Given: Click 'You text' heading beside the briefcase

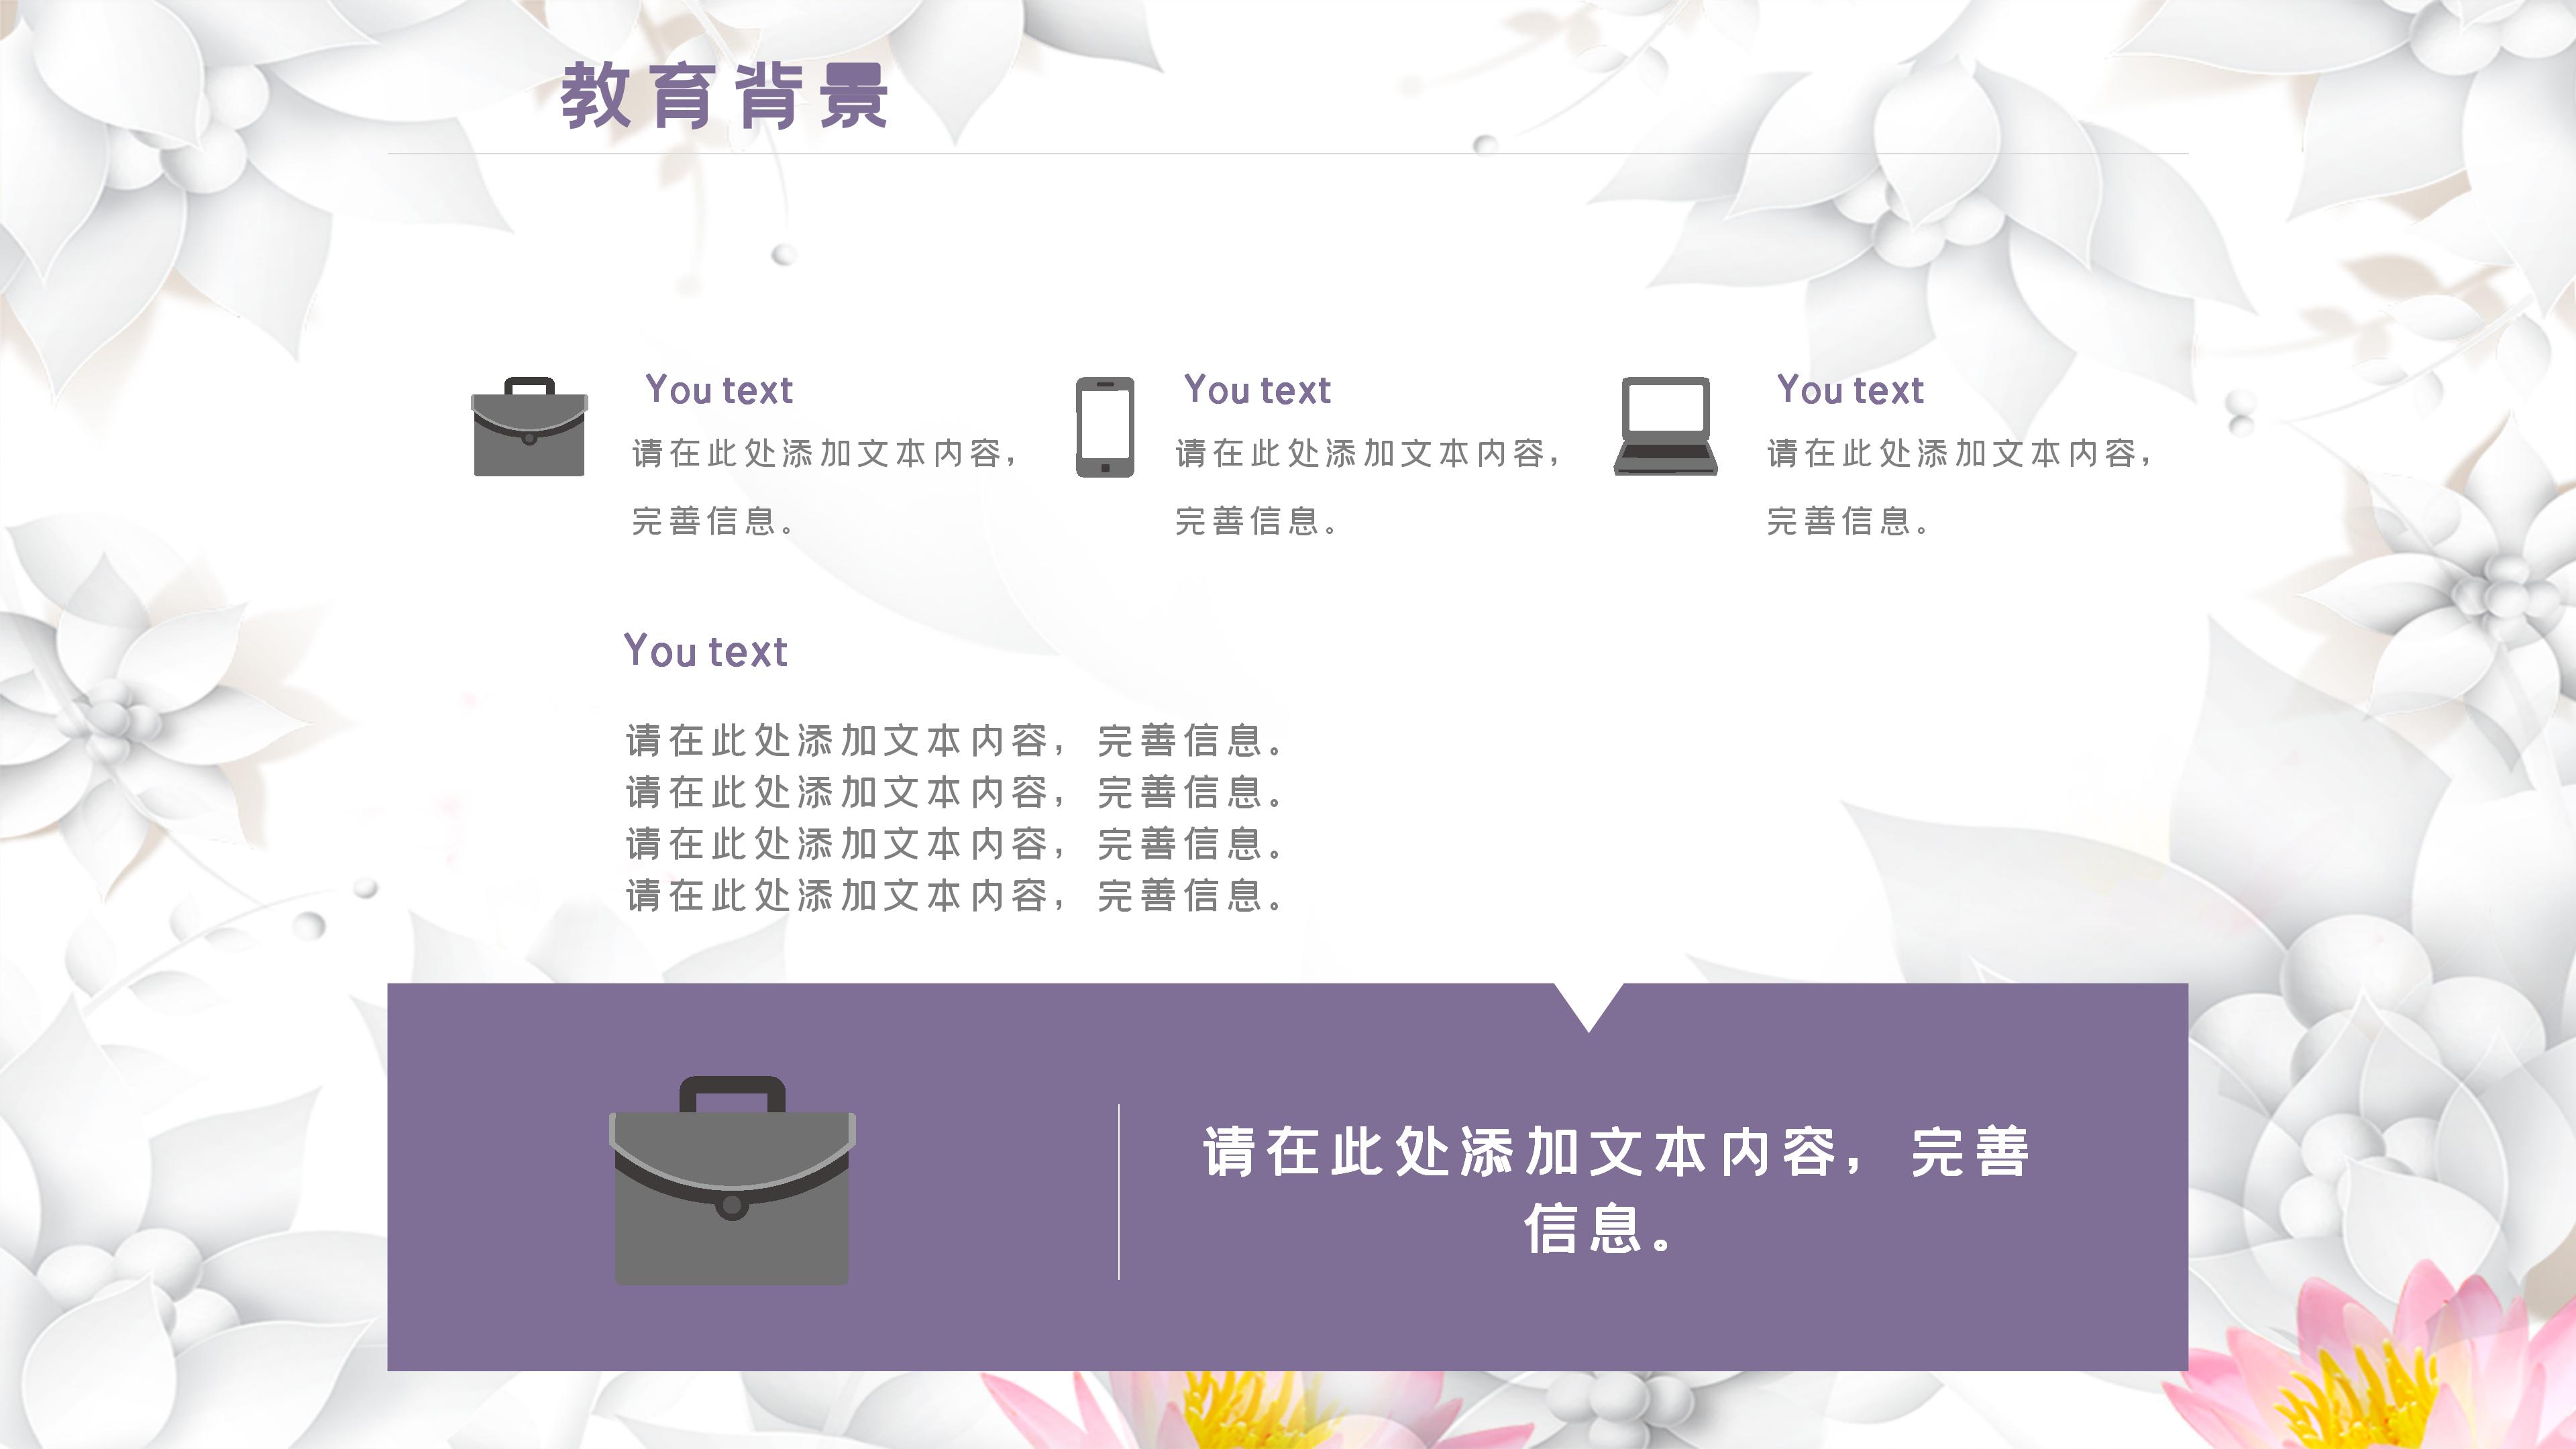Looking at the screenshot, I should pyautogui.click(x=719, y=390).
